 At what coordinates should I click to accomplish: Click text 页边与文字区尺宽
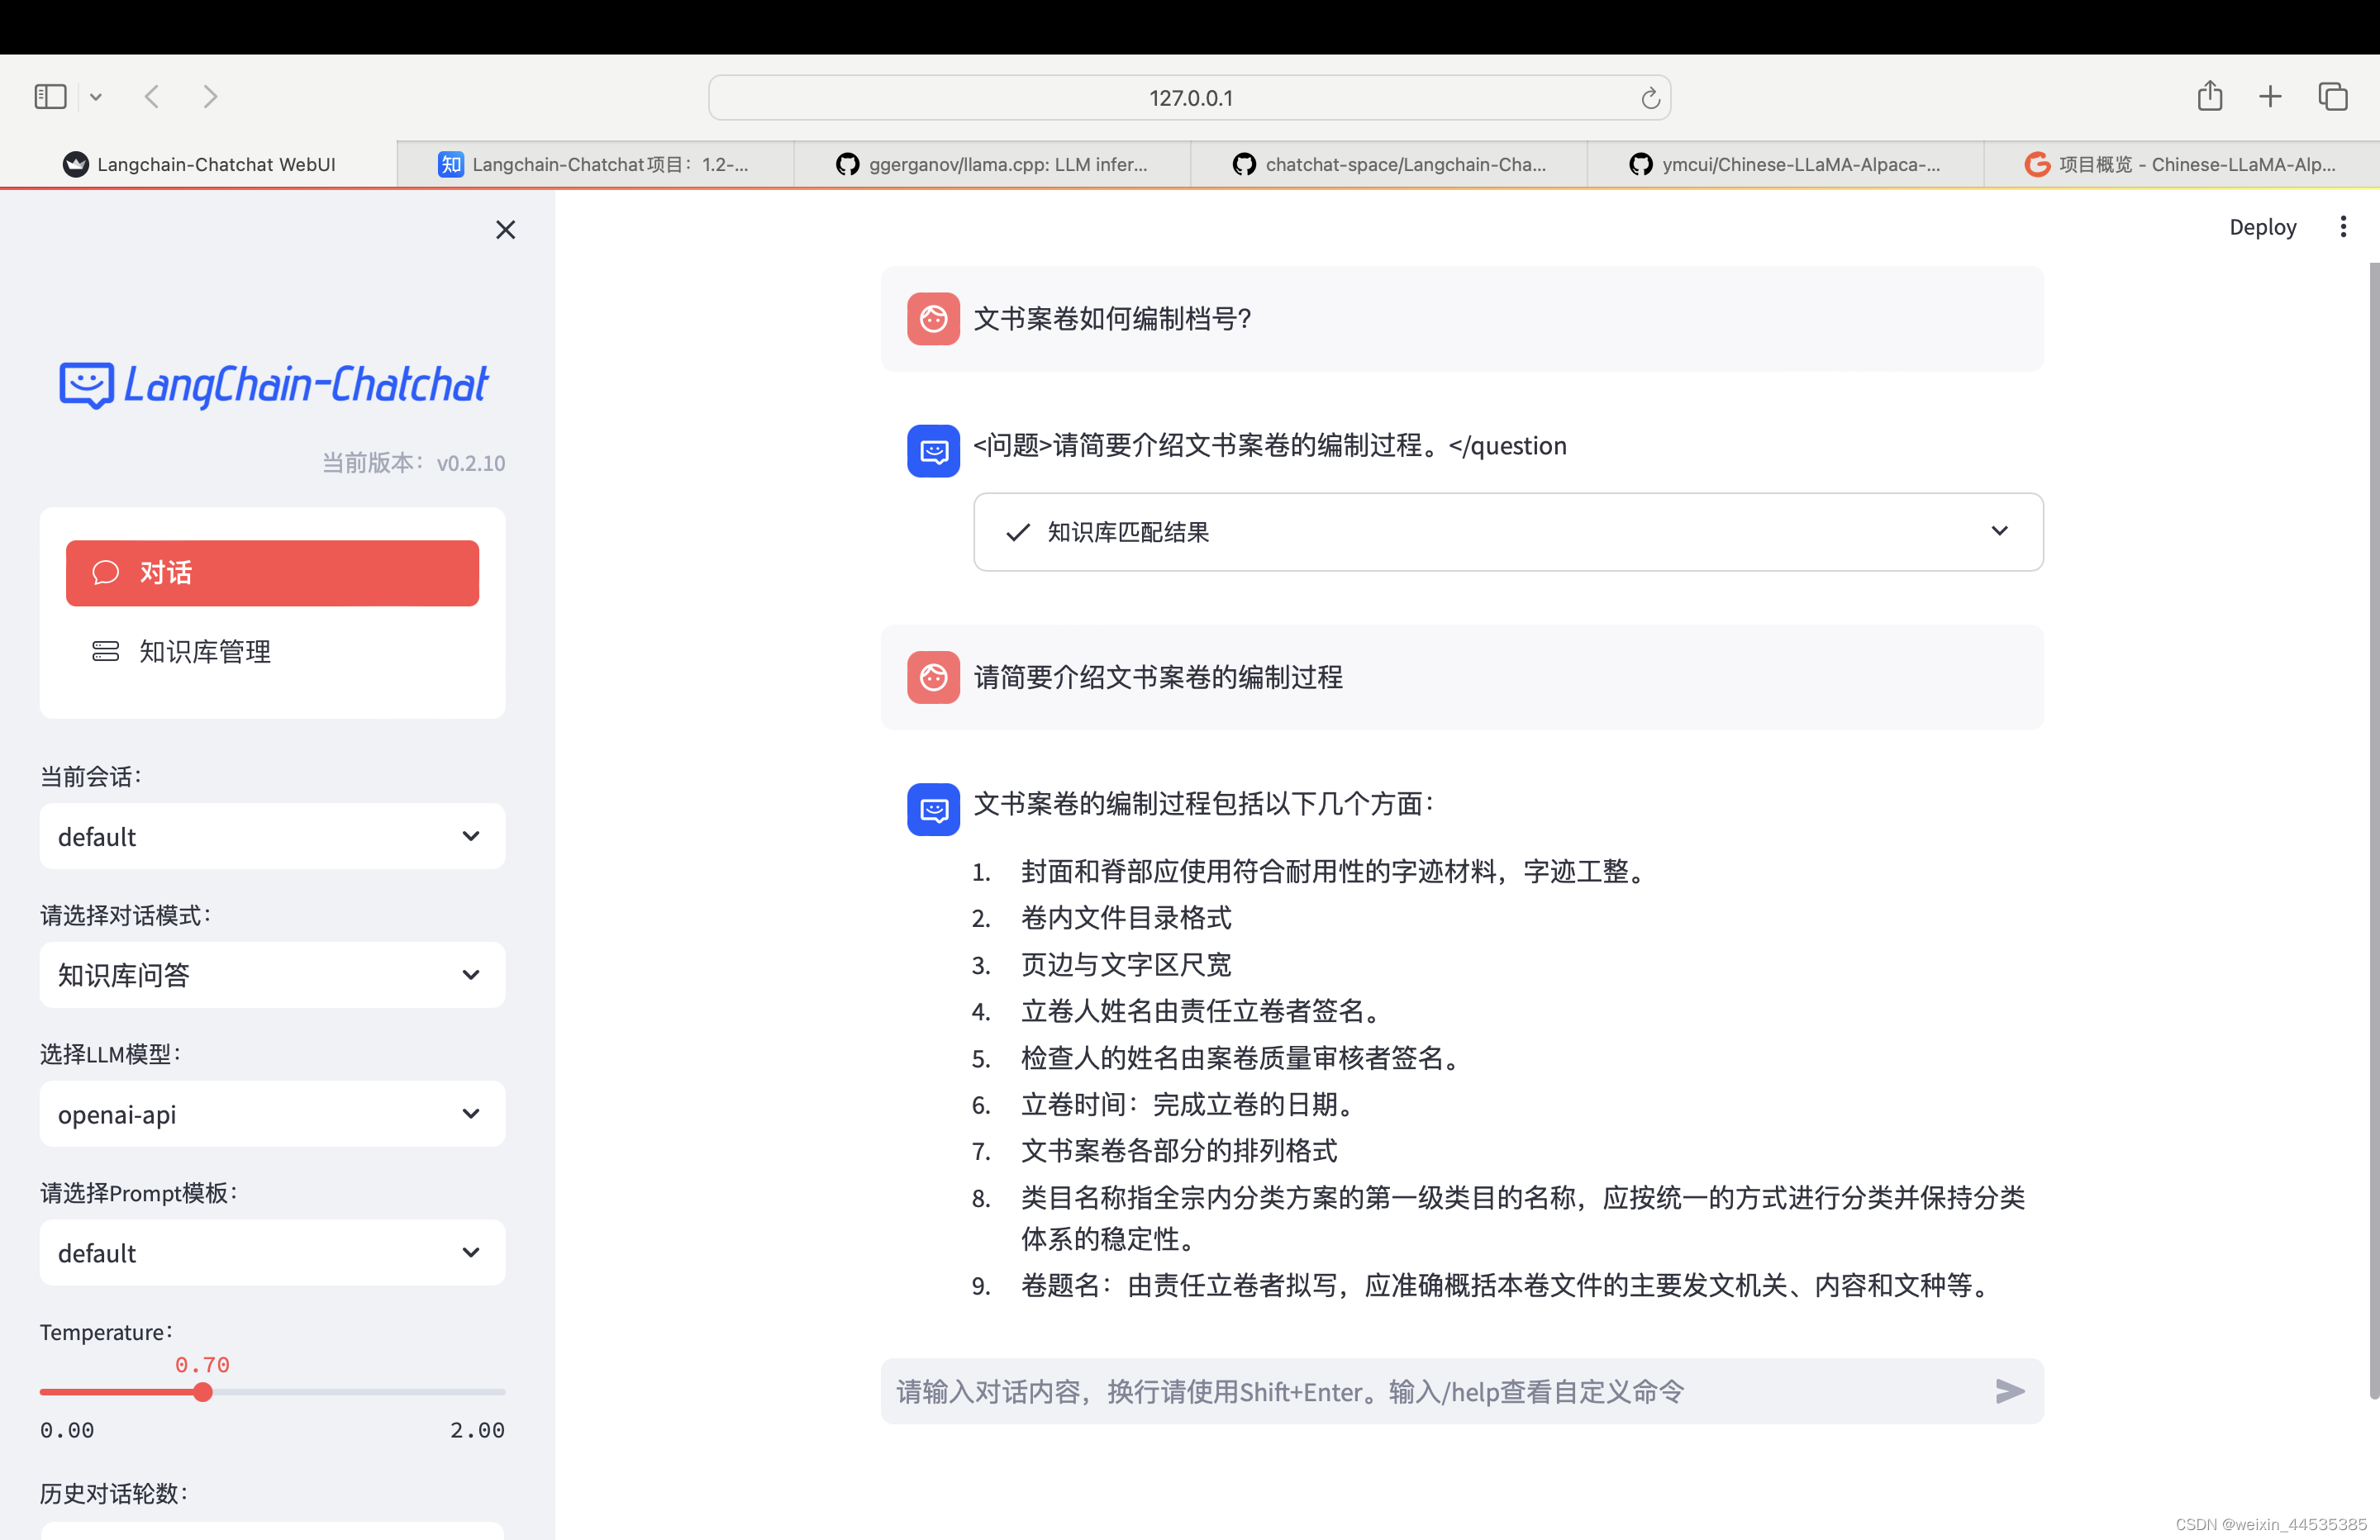coord(1126,965)
